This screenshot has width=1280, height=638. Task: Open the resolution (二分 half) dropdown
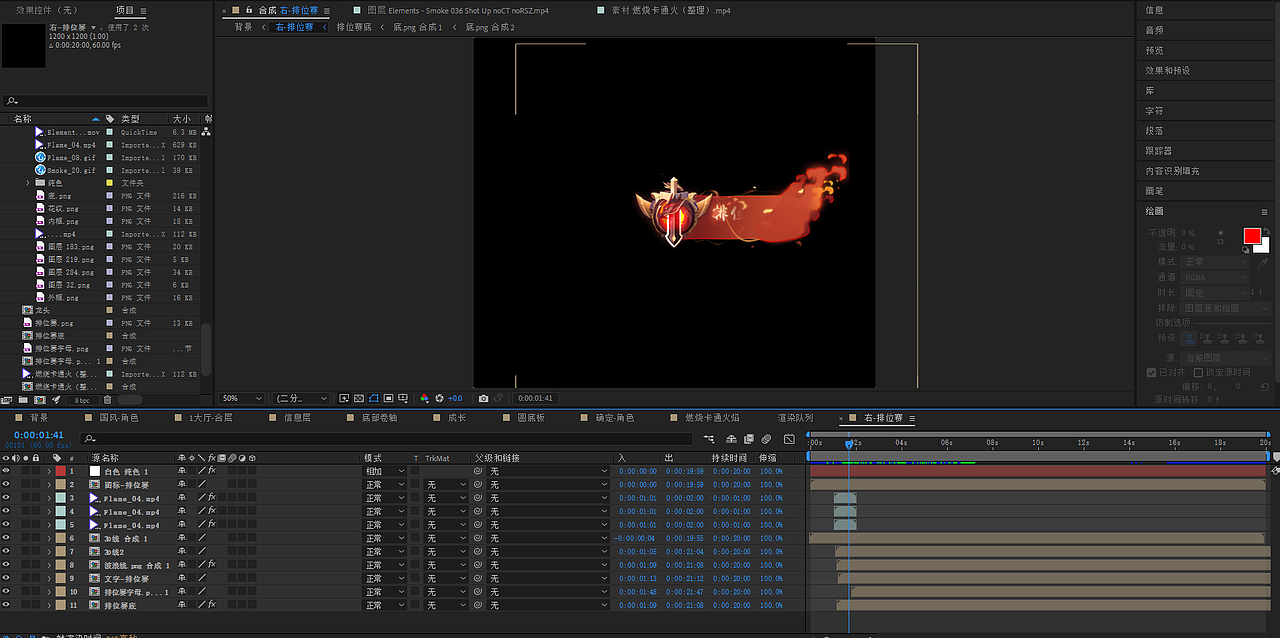300,398
